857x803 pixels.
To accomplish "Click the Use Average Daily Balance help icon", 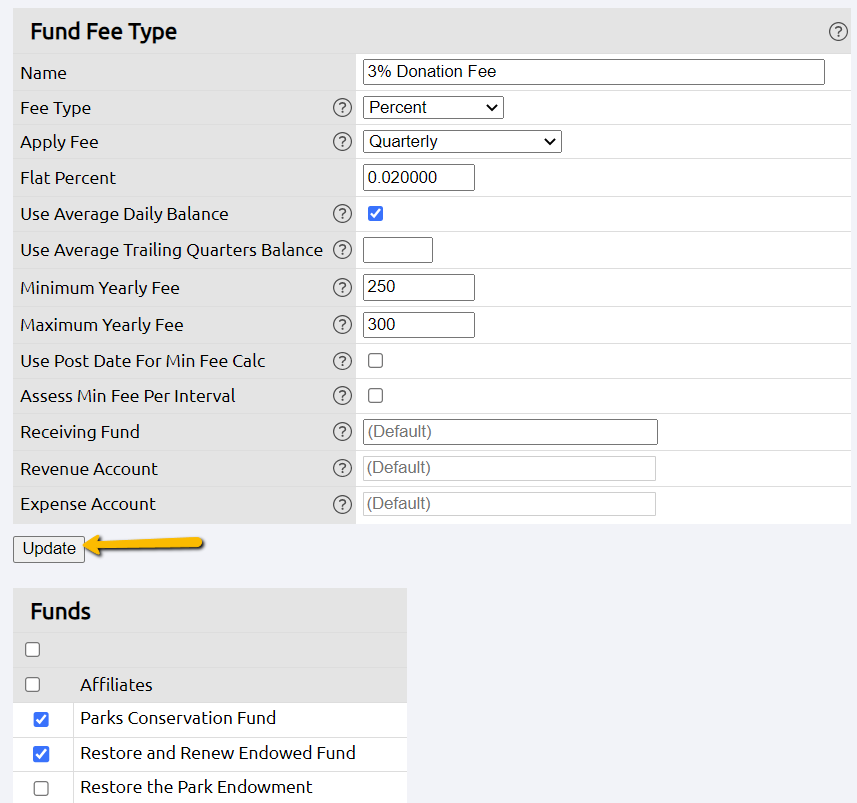I will (342, 214).
